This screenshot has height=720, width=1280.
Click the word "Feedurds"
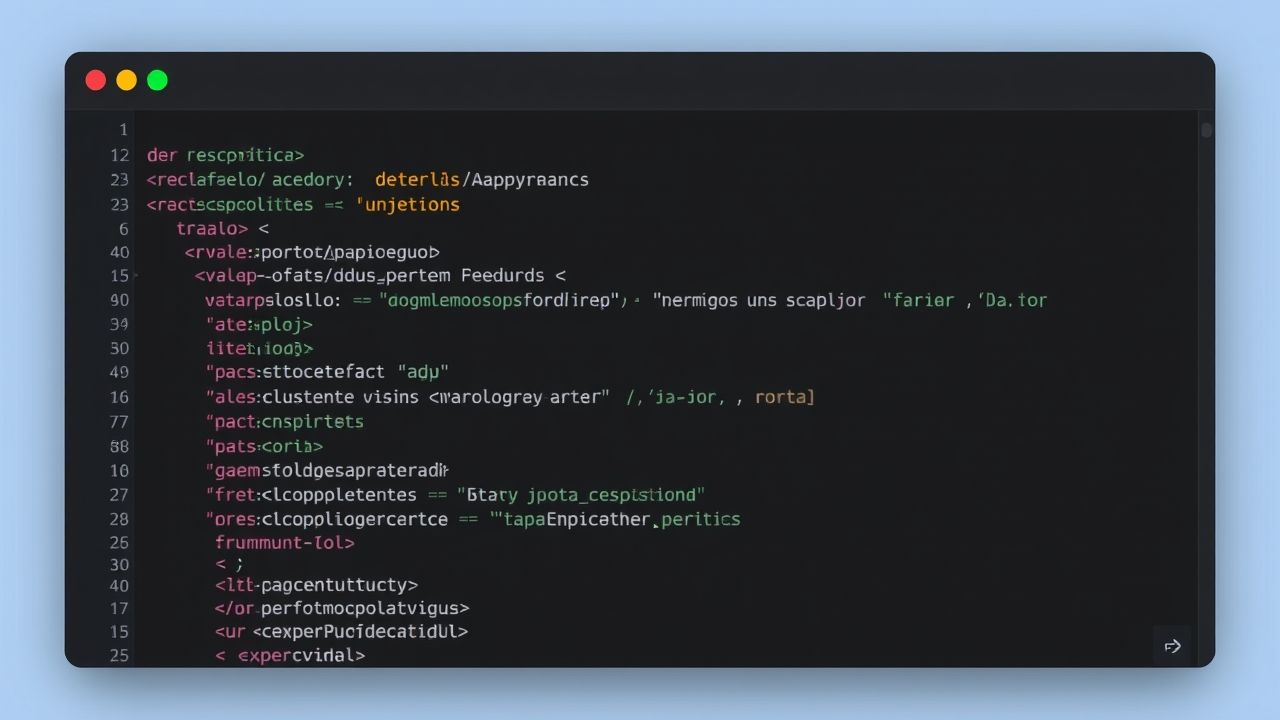[x=503, y=275]
